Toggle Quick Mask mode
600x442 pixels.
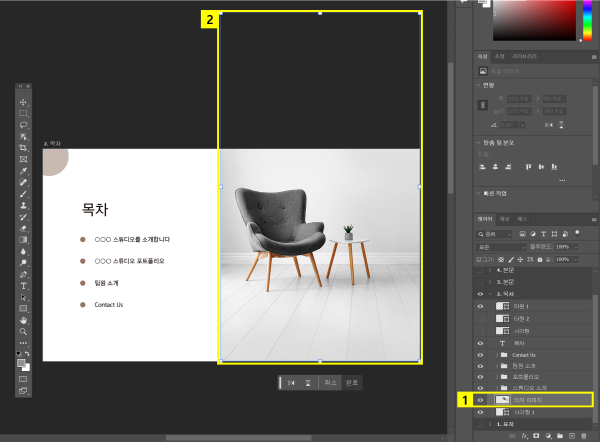tap(23, 379)
